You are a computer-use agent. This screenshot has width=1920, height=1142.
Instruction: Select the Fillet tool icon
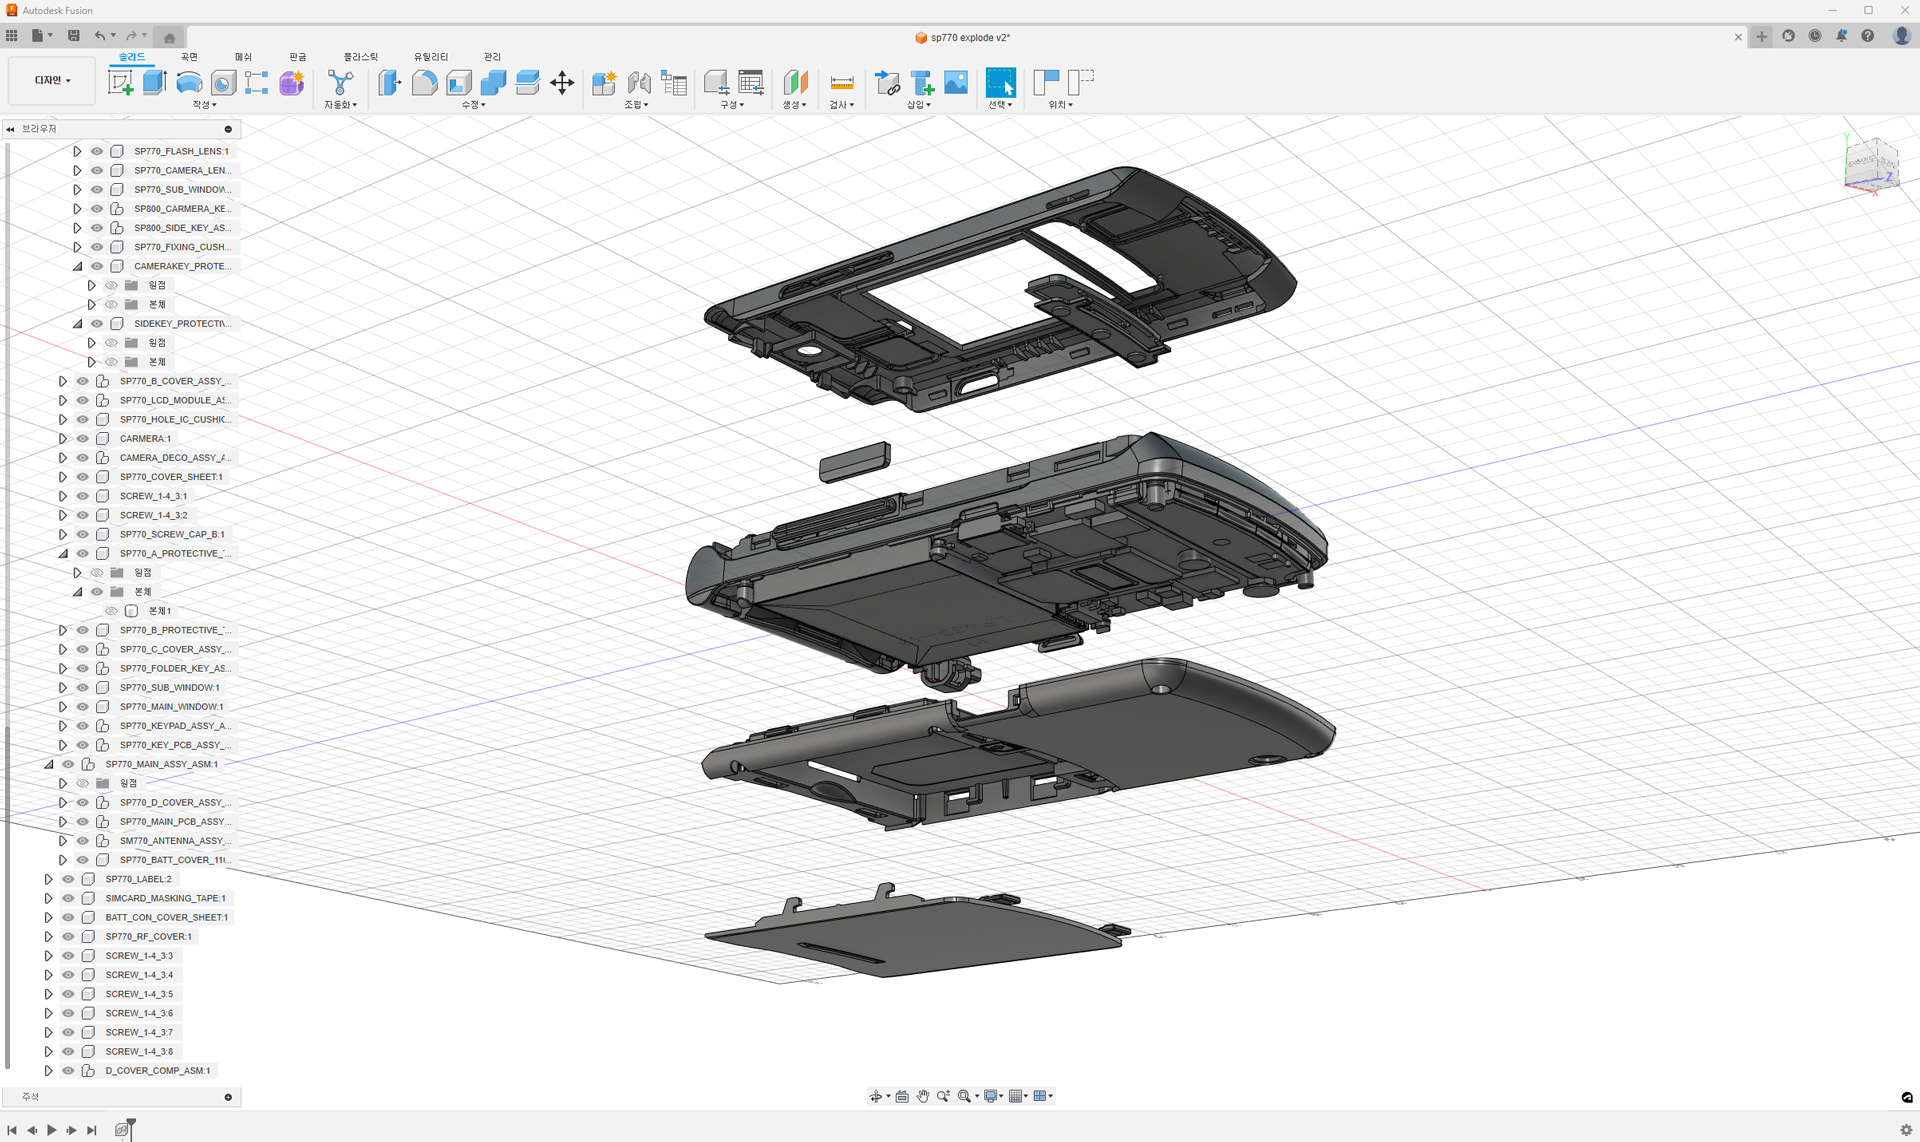pyautogui.click(x=424, y=82)
